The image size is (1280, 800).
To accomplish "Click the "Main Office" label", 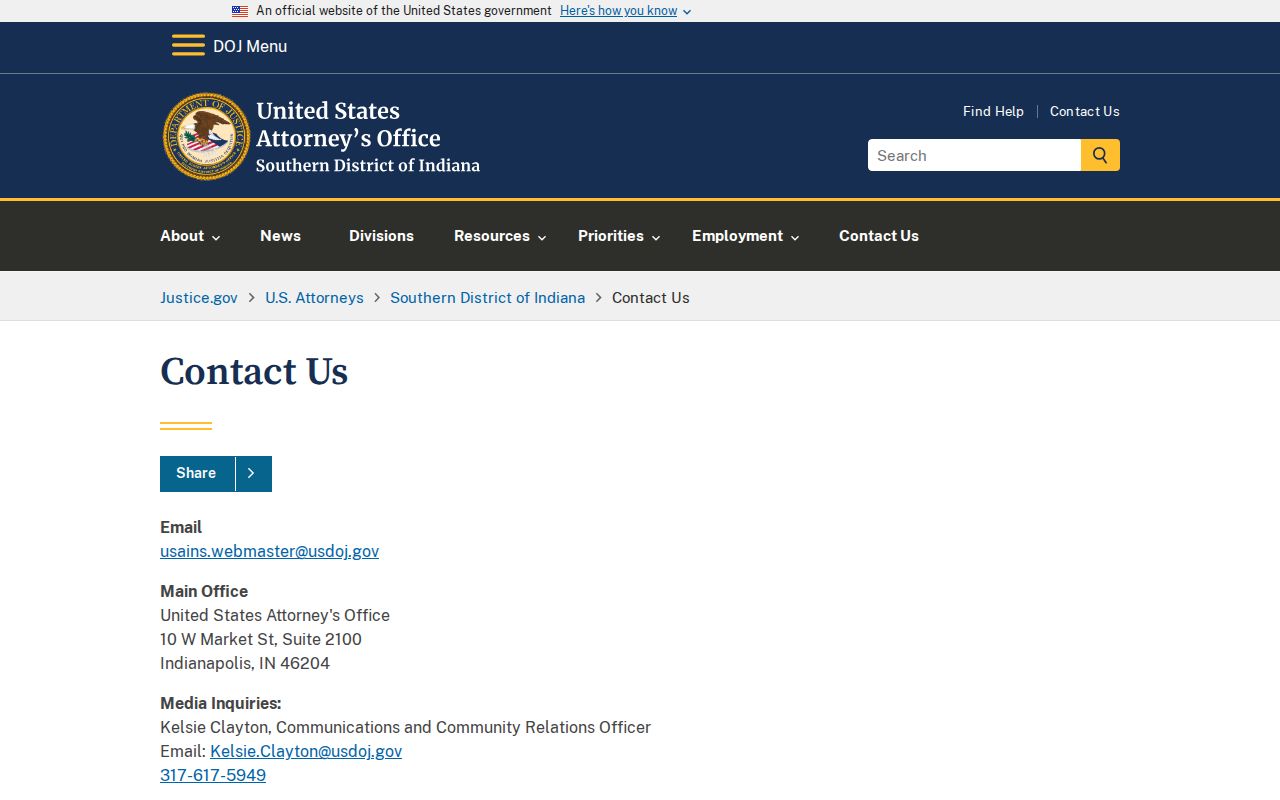I will [x=204, y=591].
